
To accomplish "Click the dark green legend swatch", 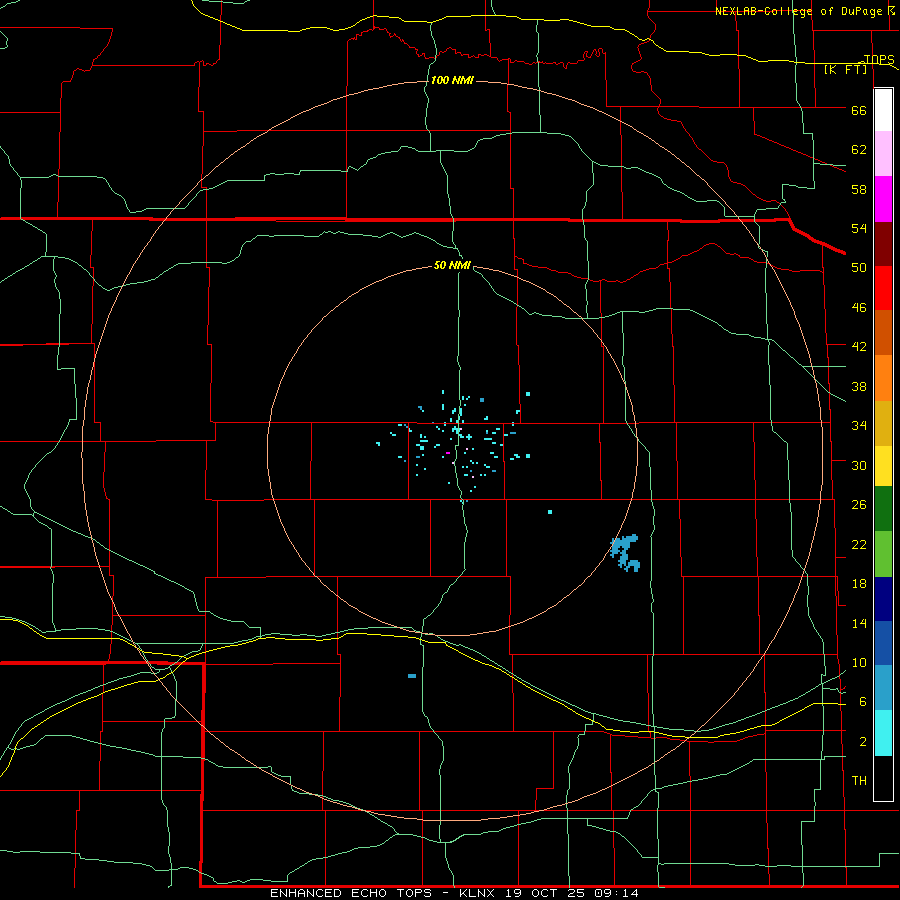I will pyautogui.click(x=883, y=509).
